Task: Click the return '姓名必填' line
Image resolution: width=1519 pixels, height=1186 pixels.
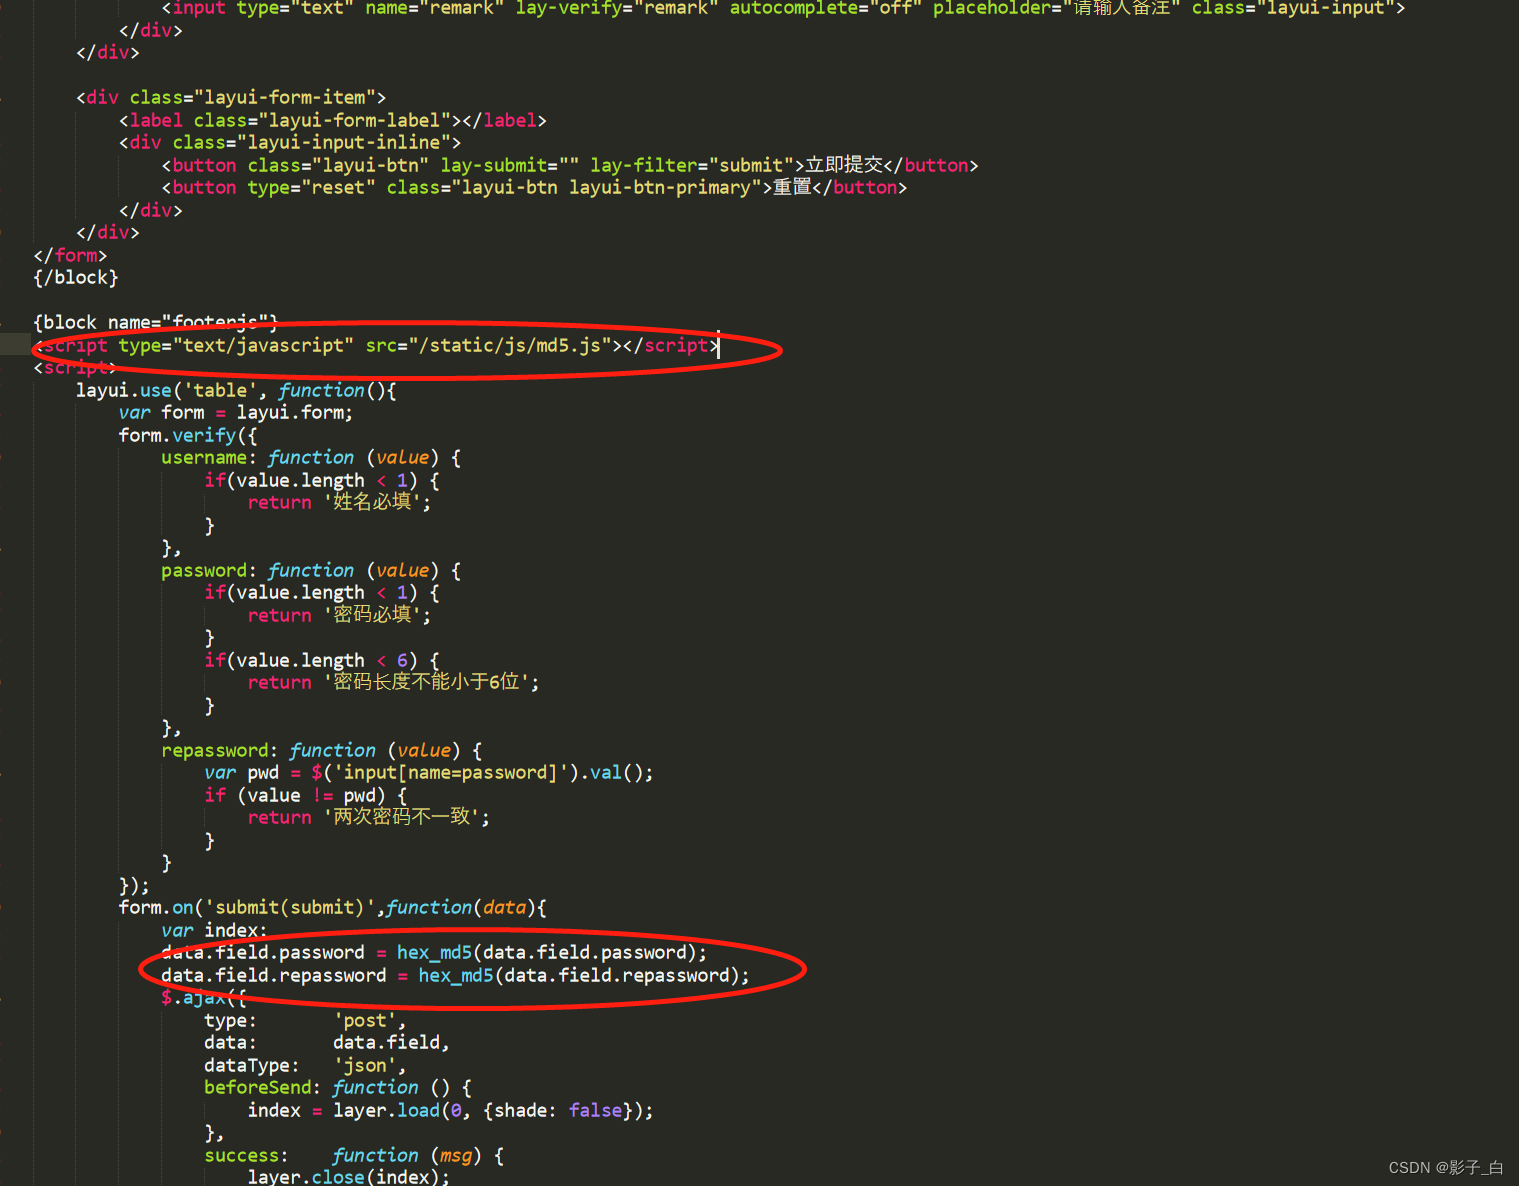Action: (339, 502)
